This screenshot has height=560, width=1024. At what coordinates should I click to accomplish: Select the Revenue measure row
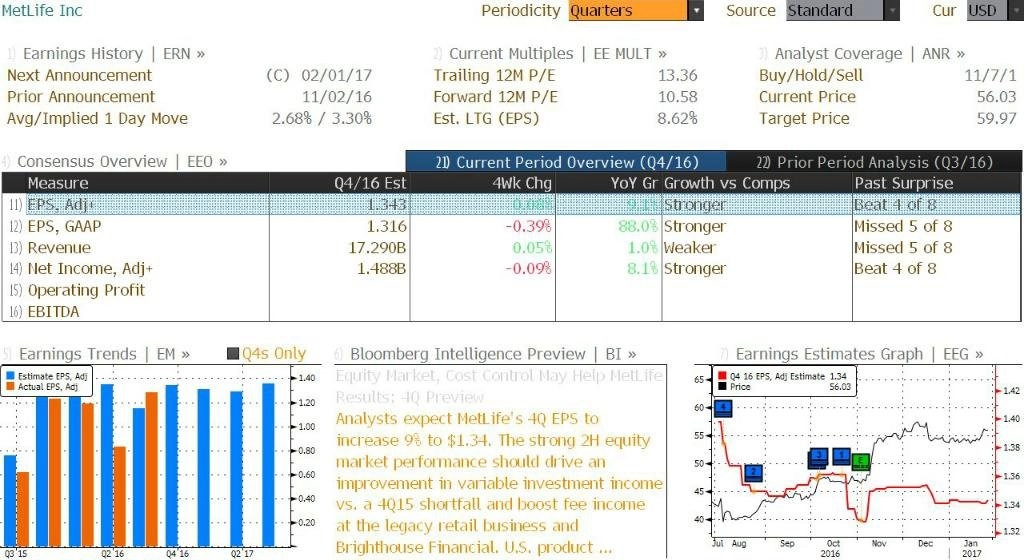click(x=511, y=248)
